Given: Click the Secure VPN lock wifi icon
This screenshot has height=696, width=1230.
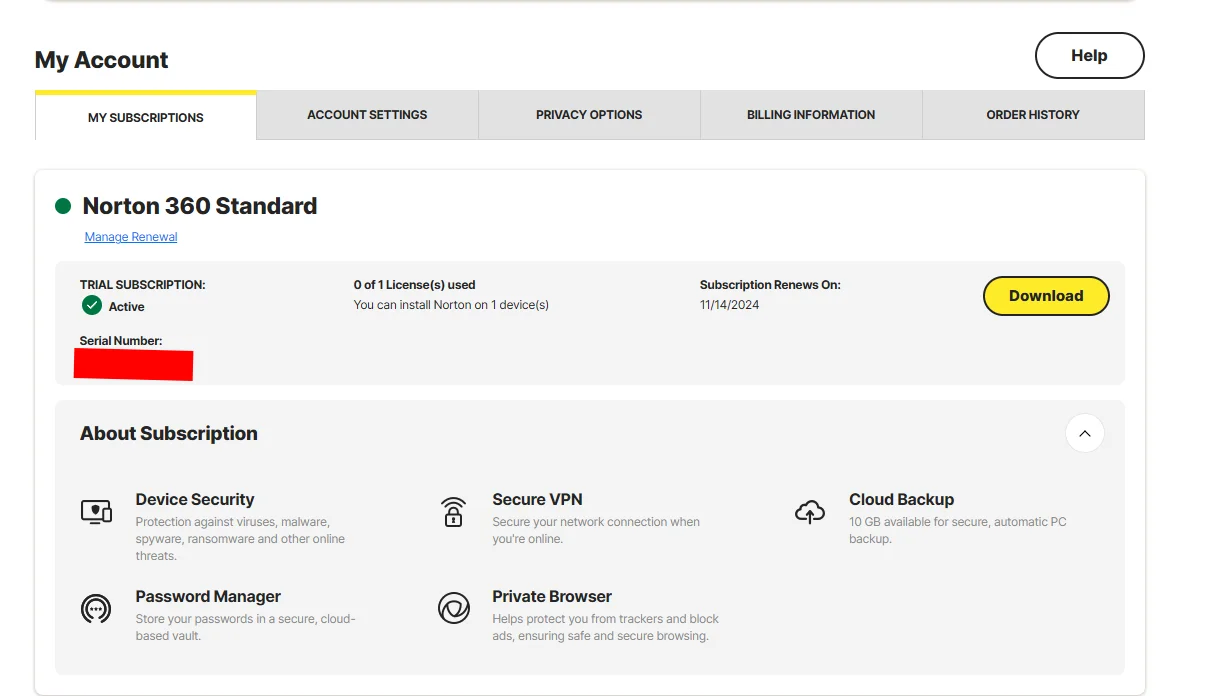Looking at the screenshot, I should 453,511.
